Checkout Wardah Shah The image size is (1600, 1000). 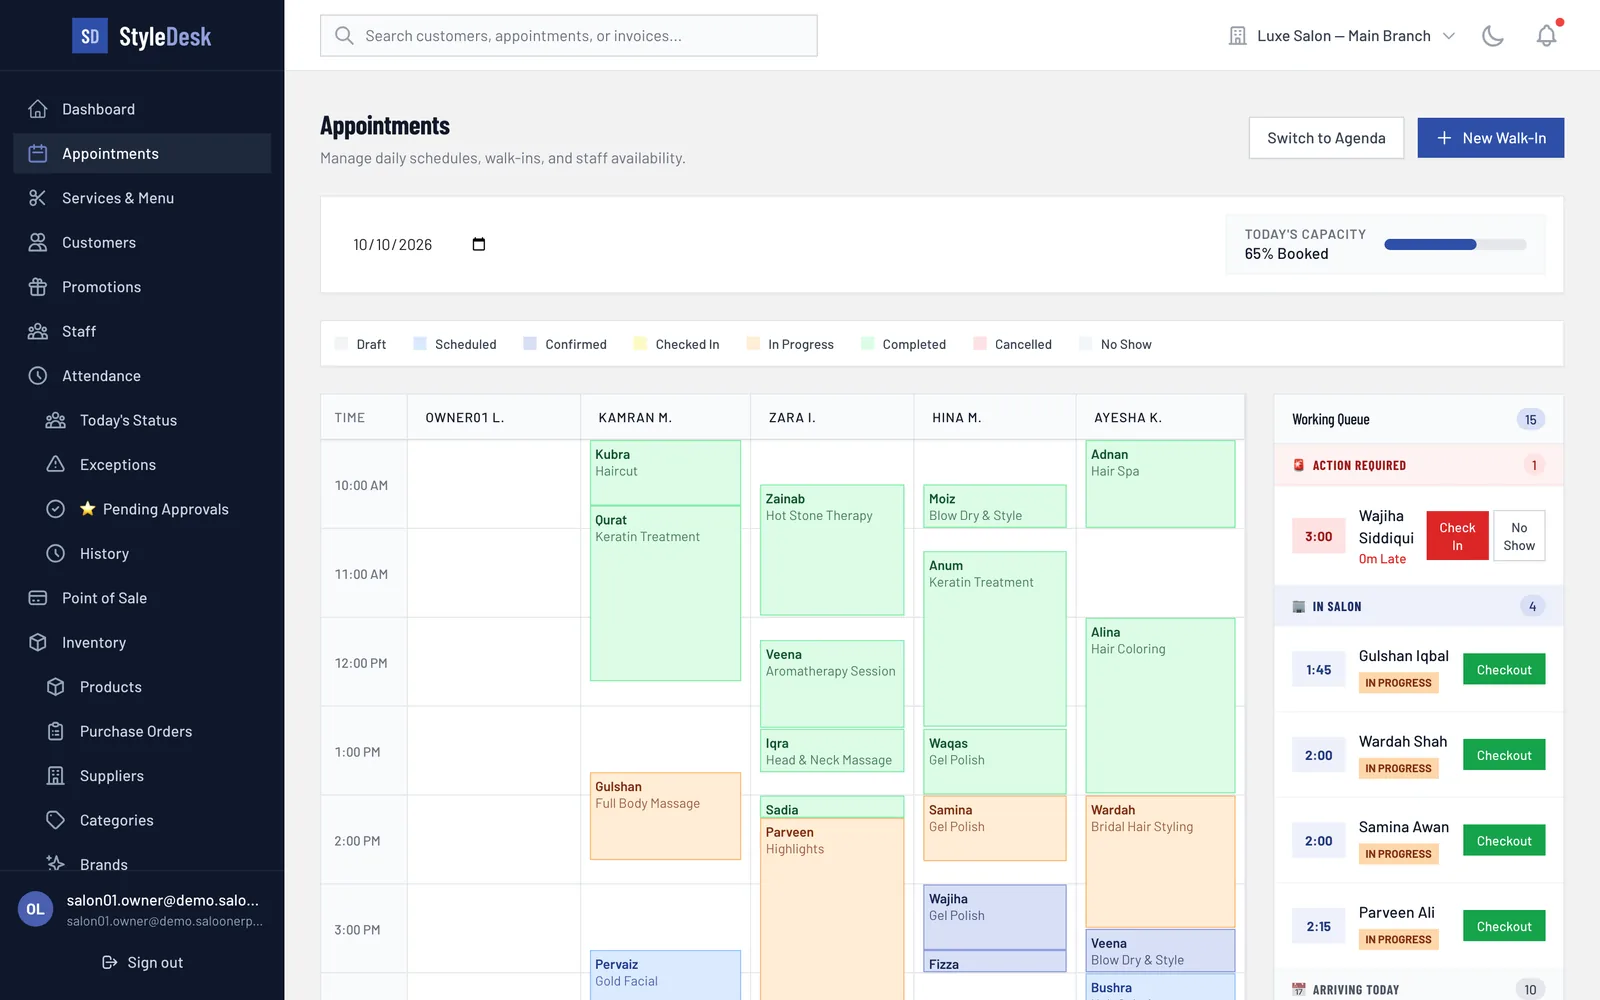point(1504,755)
